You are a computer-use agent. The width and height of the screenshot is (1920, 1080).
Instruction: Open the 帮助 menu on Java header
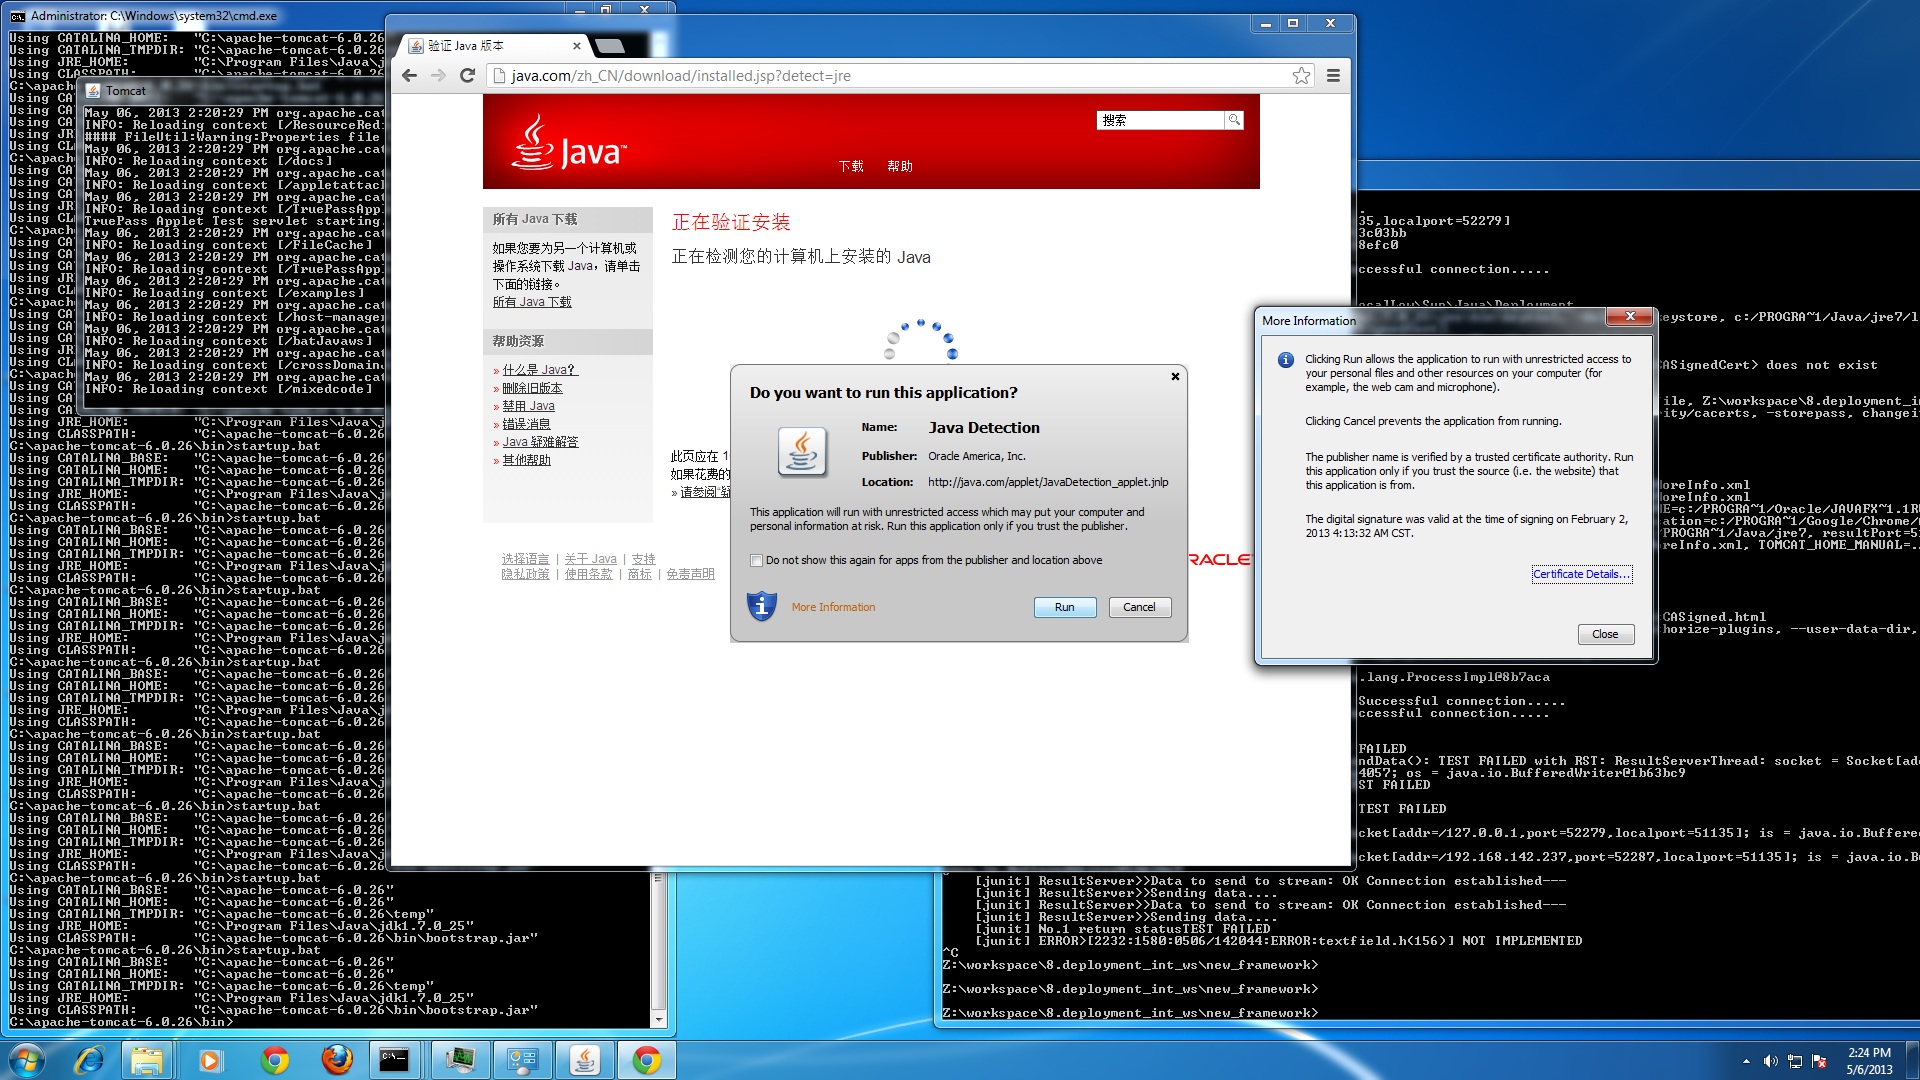point(900,166)
